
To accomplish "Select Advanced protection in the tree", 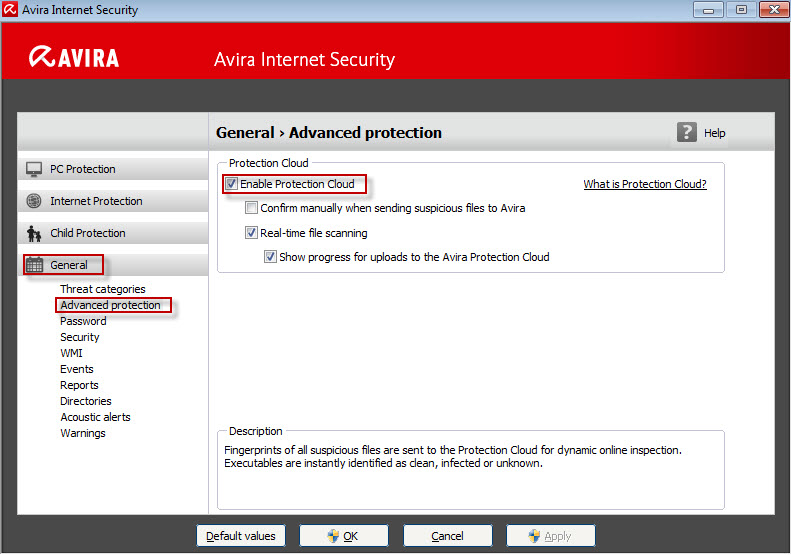I will pyautogui.click(x=110, y=305).
